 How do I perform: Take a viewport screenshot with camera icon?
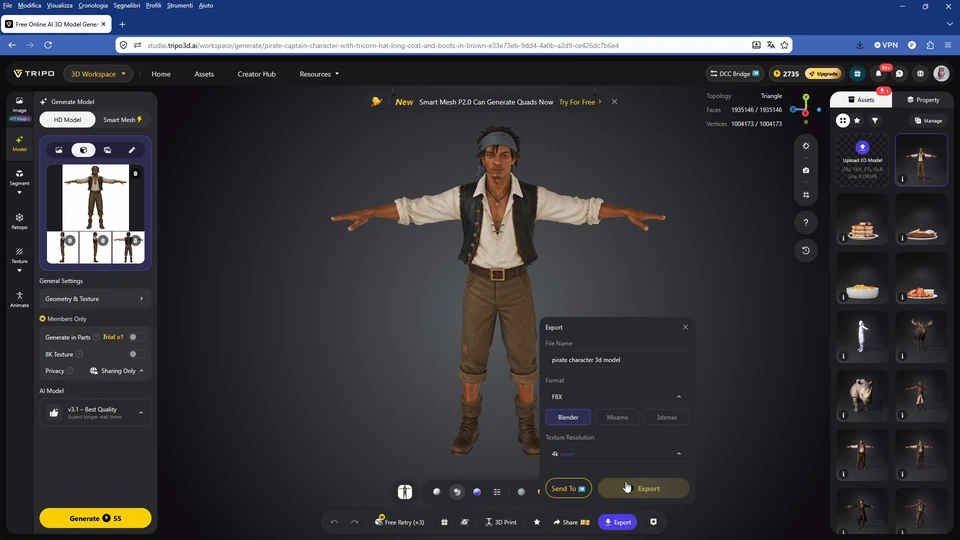tap(806, 170)
